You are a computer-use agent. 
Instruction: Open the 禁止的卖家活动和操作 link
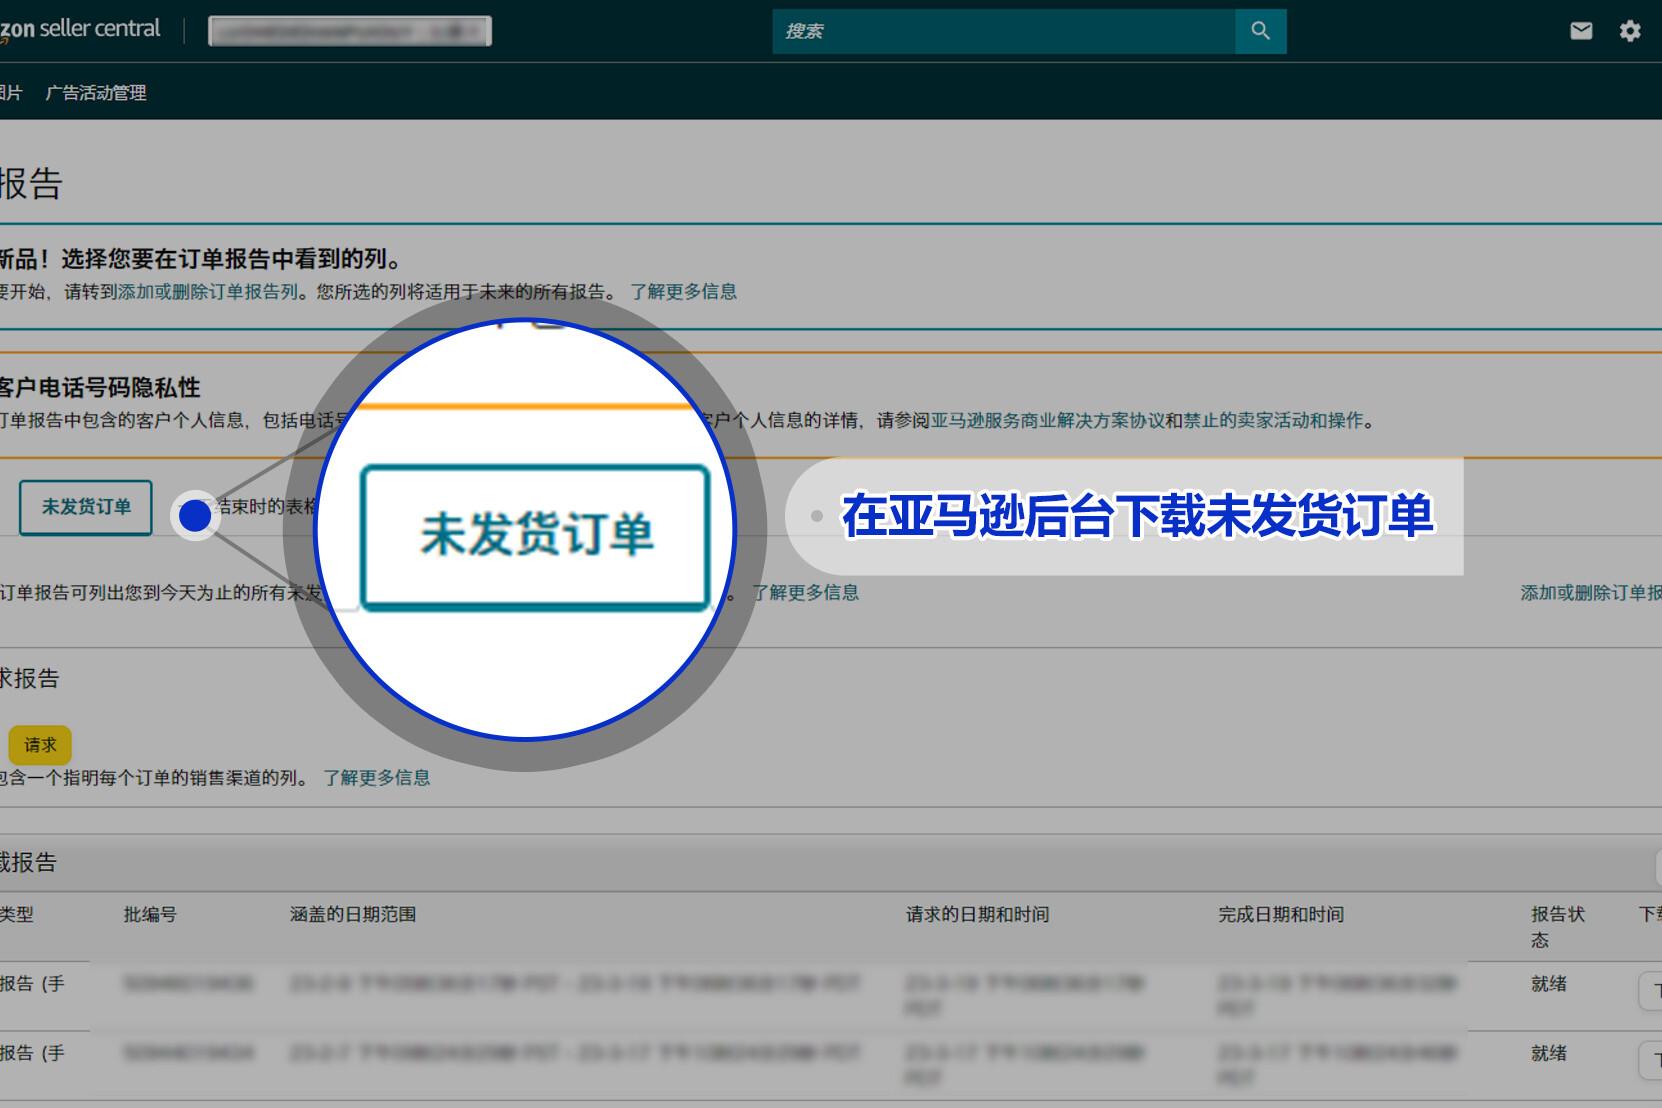point(1274,421)
